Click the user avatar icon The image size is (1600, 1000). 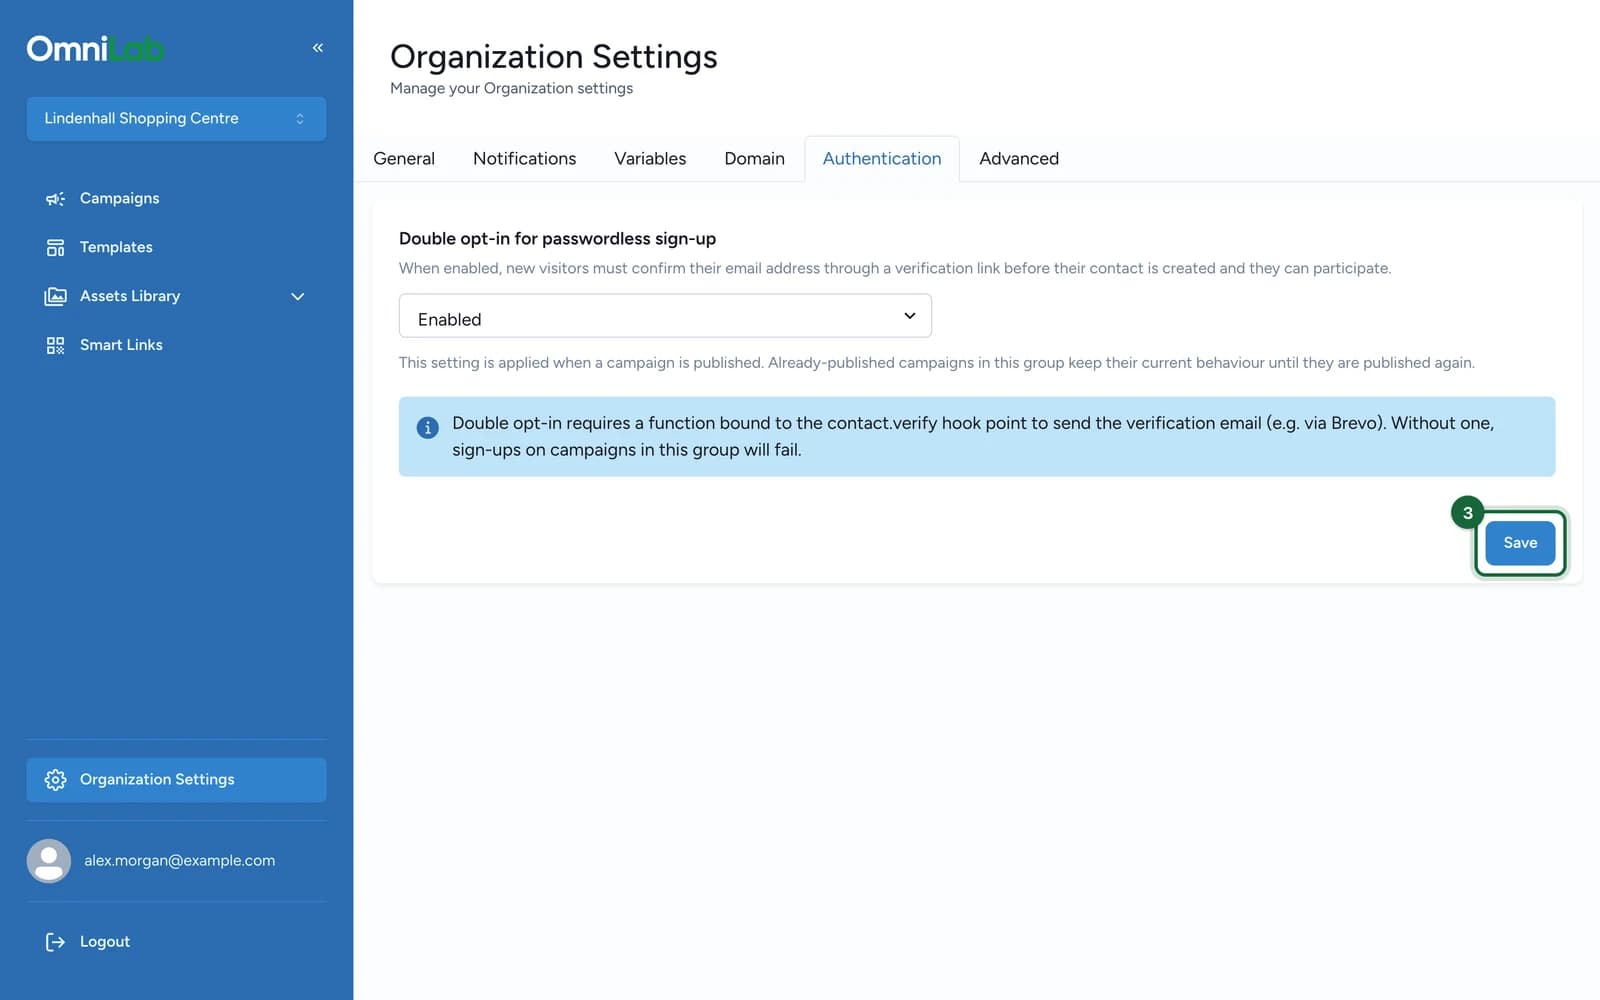[49, 861]
